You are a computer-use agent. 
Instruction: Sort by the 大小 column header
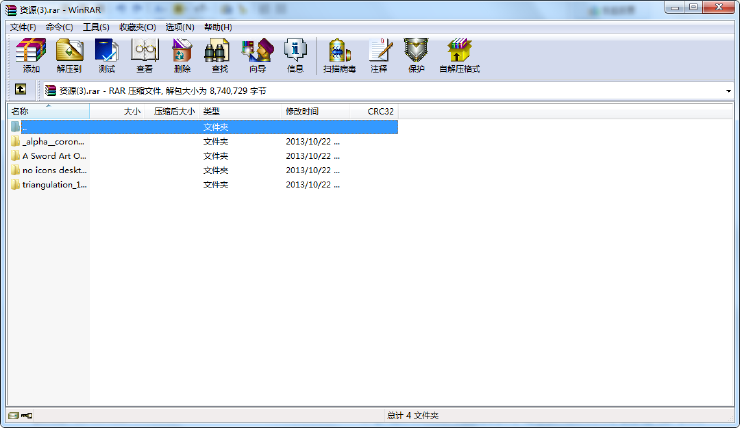point(117,111)
